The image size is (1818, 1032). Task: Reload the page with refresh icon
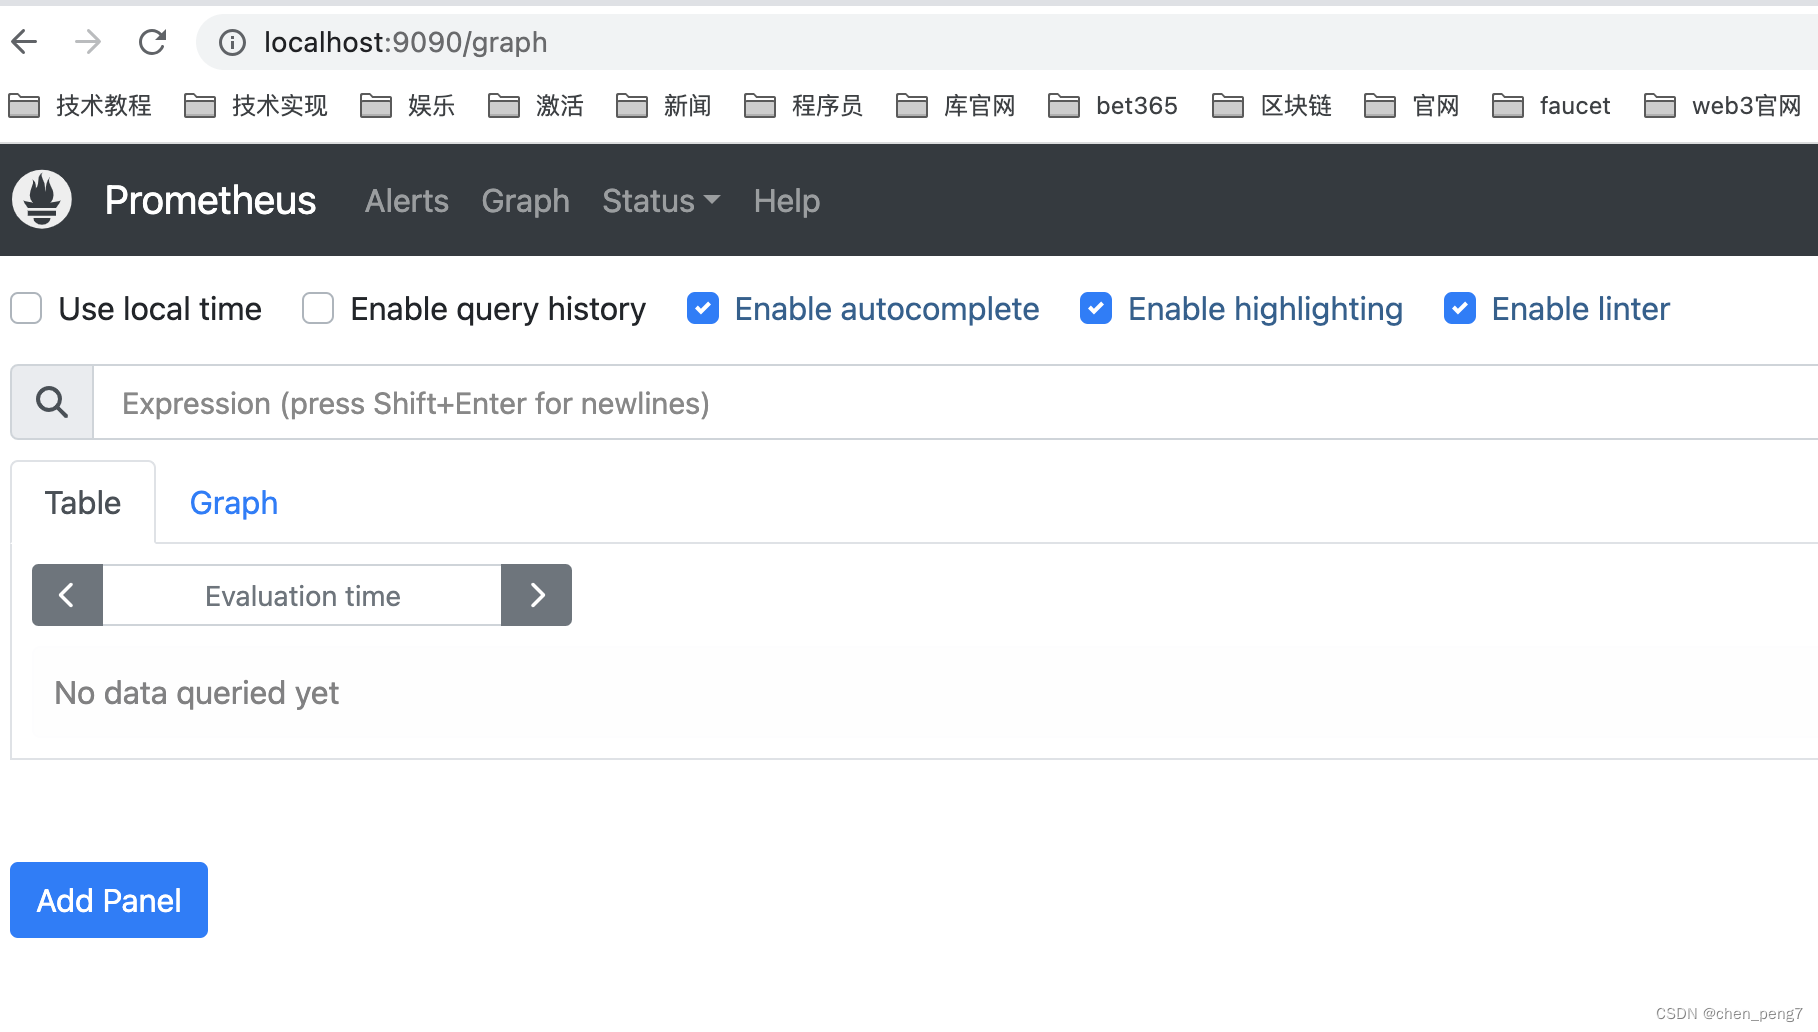coord(152,42)
